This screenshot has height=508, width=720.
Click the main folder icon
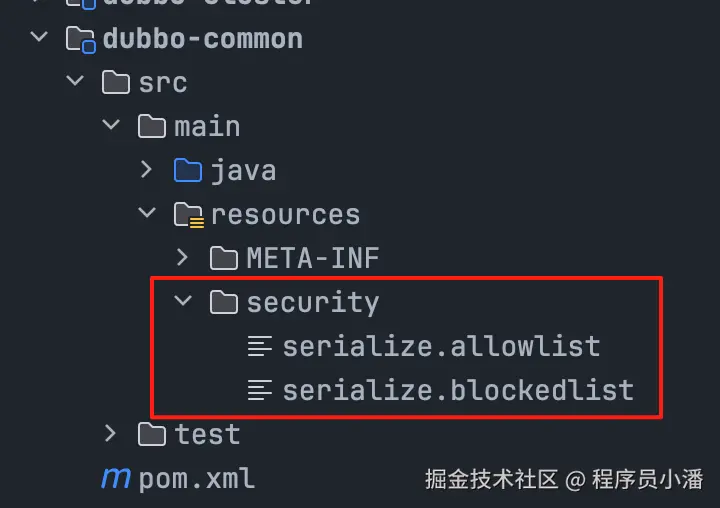click(152, 126)
